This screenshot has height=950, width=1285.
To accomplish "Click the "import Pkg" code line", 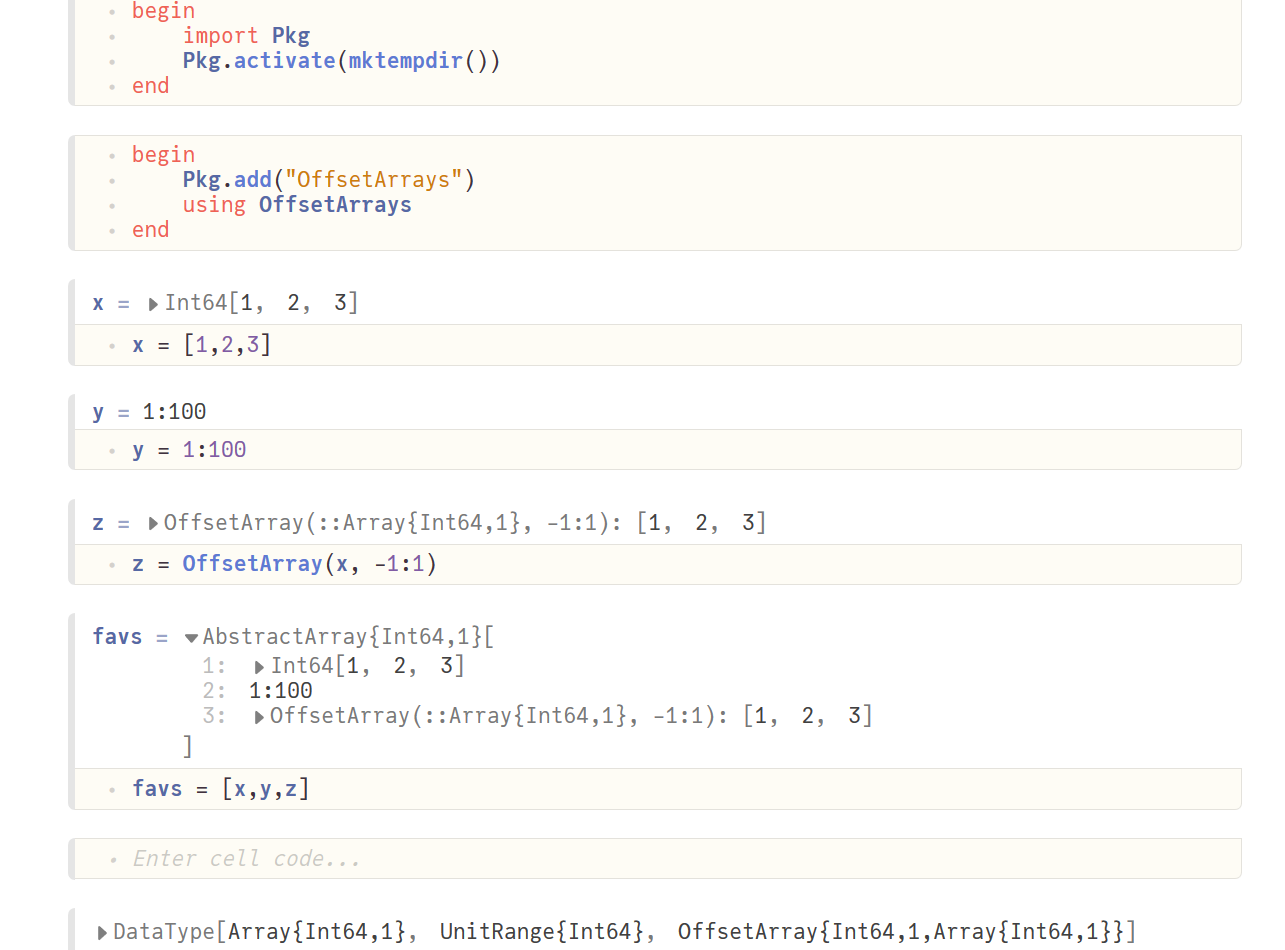I will pyautogui.click(x=246, y=36).
